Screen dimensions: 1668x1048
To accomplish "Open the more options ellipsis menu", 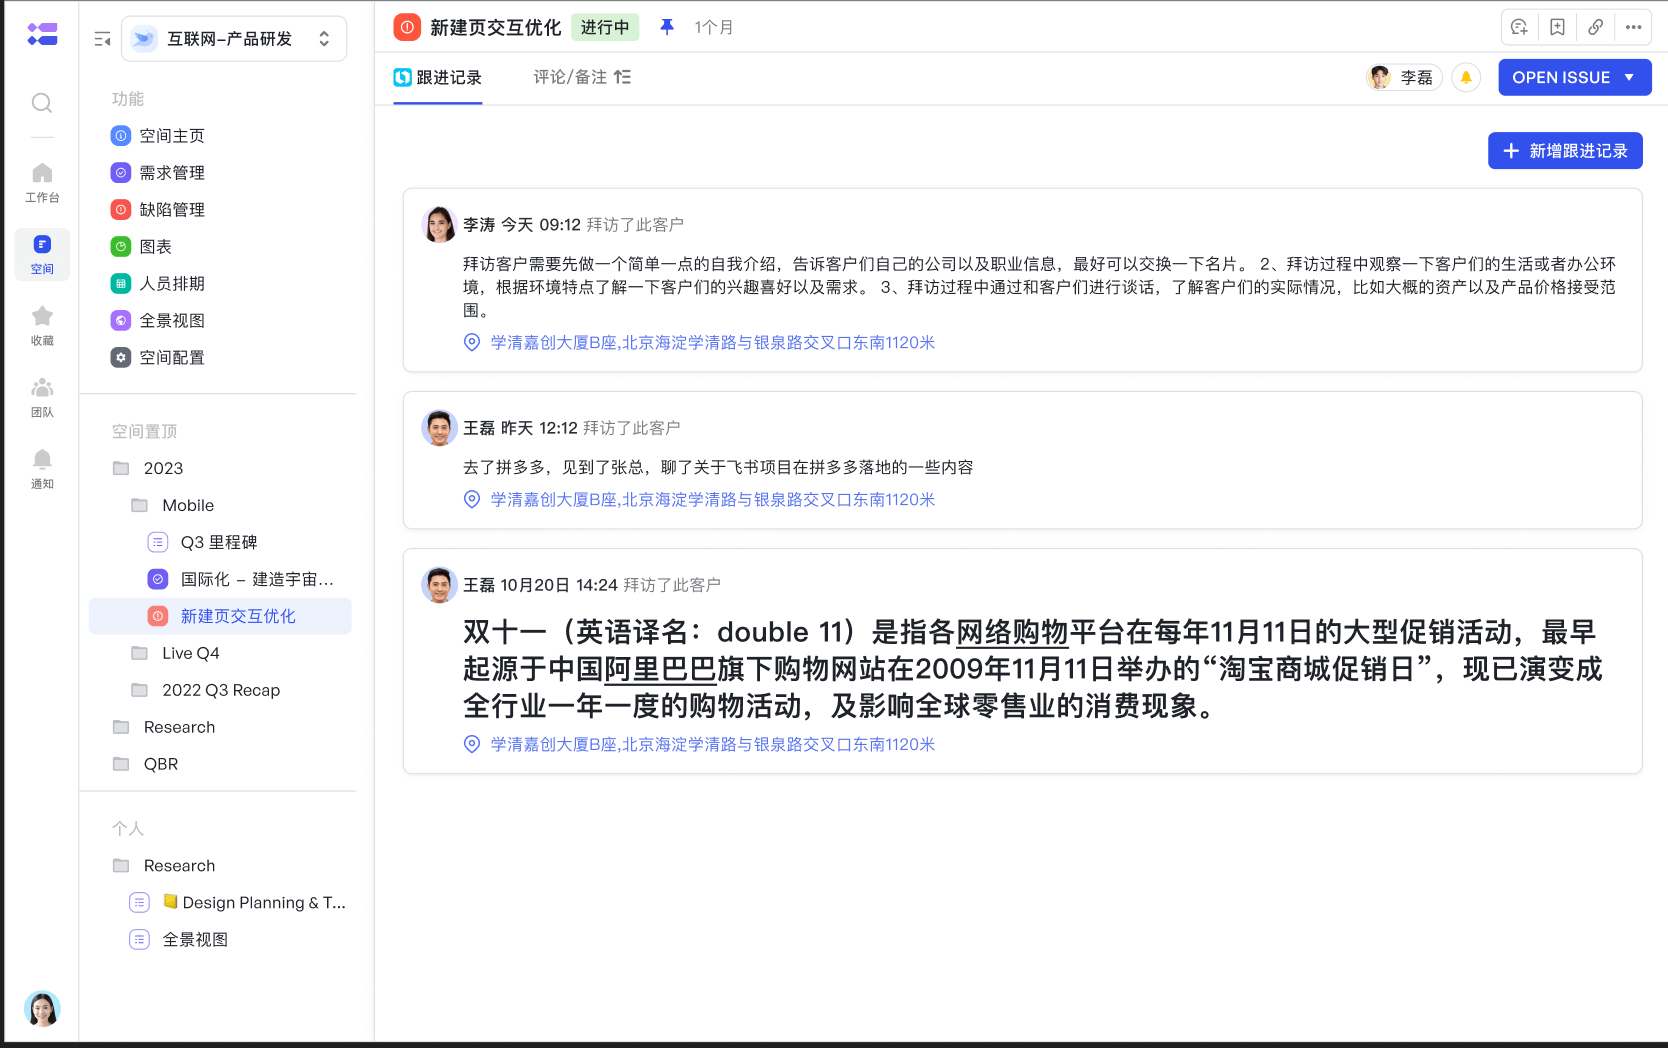I will click(x=1633, y=28).
